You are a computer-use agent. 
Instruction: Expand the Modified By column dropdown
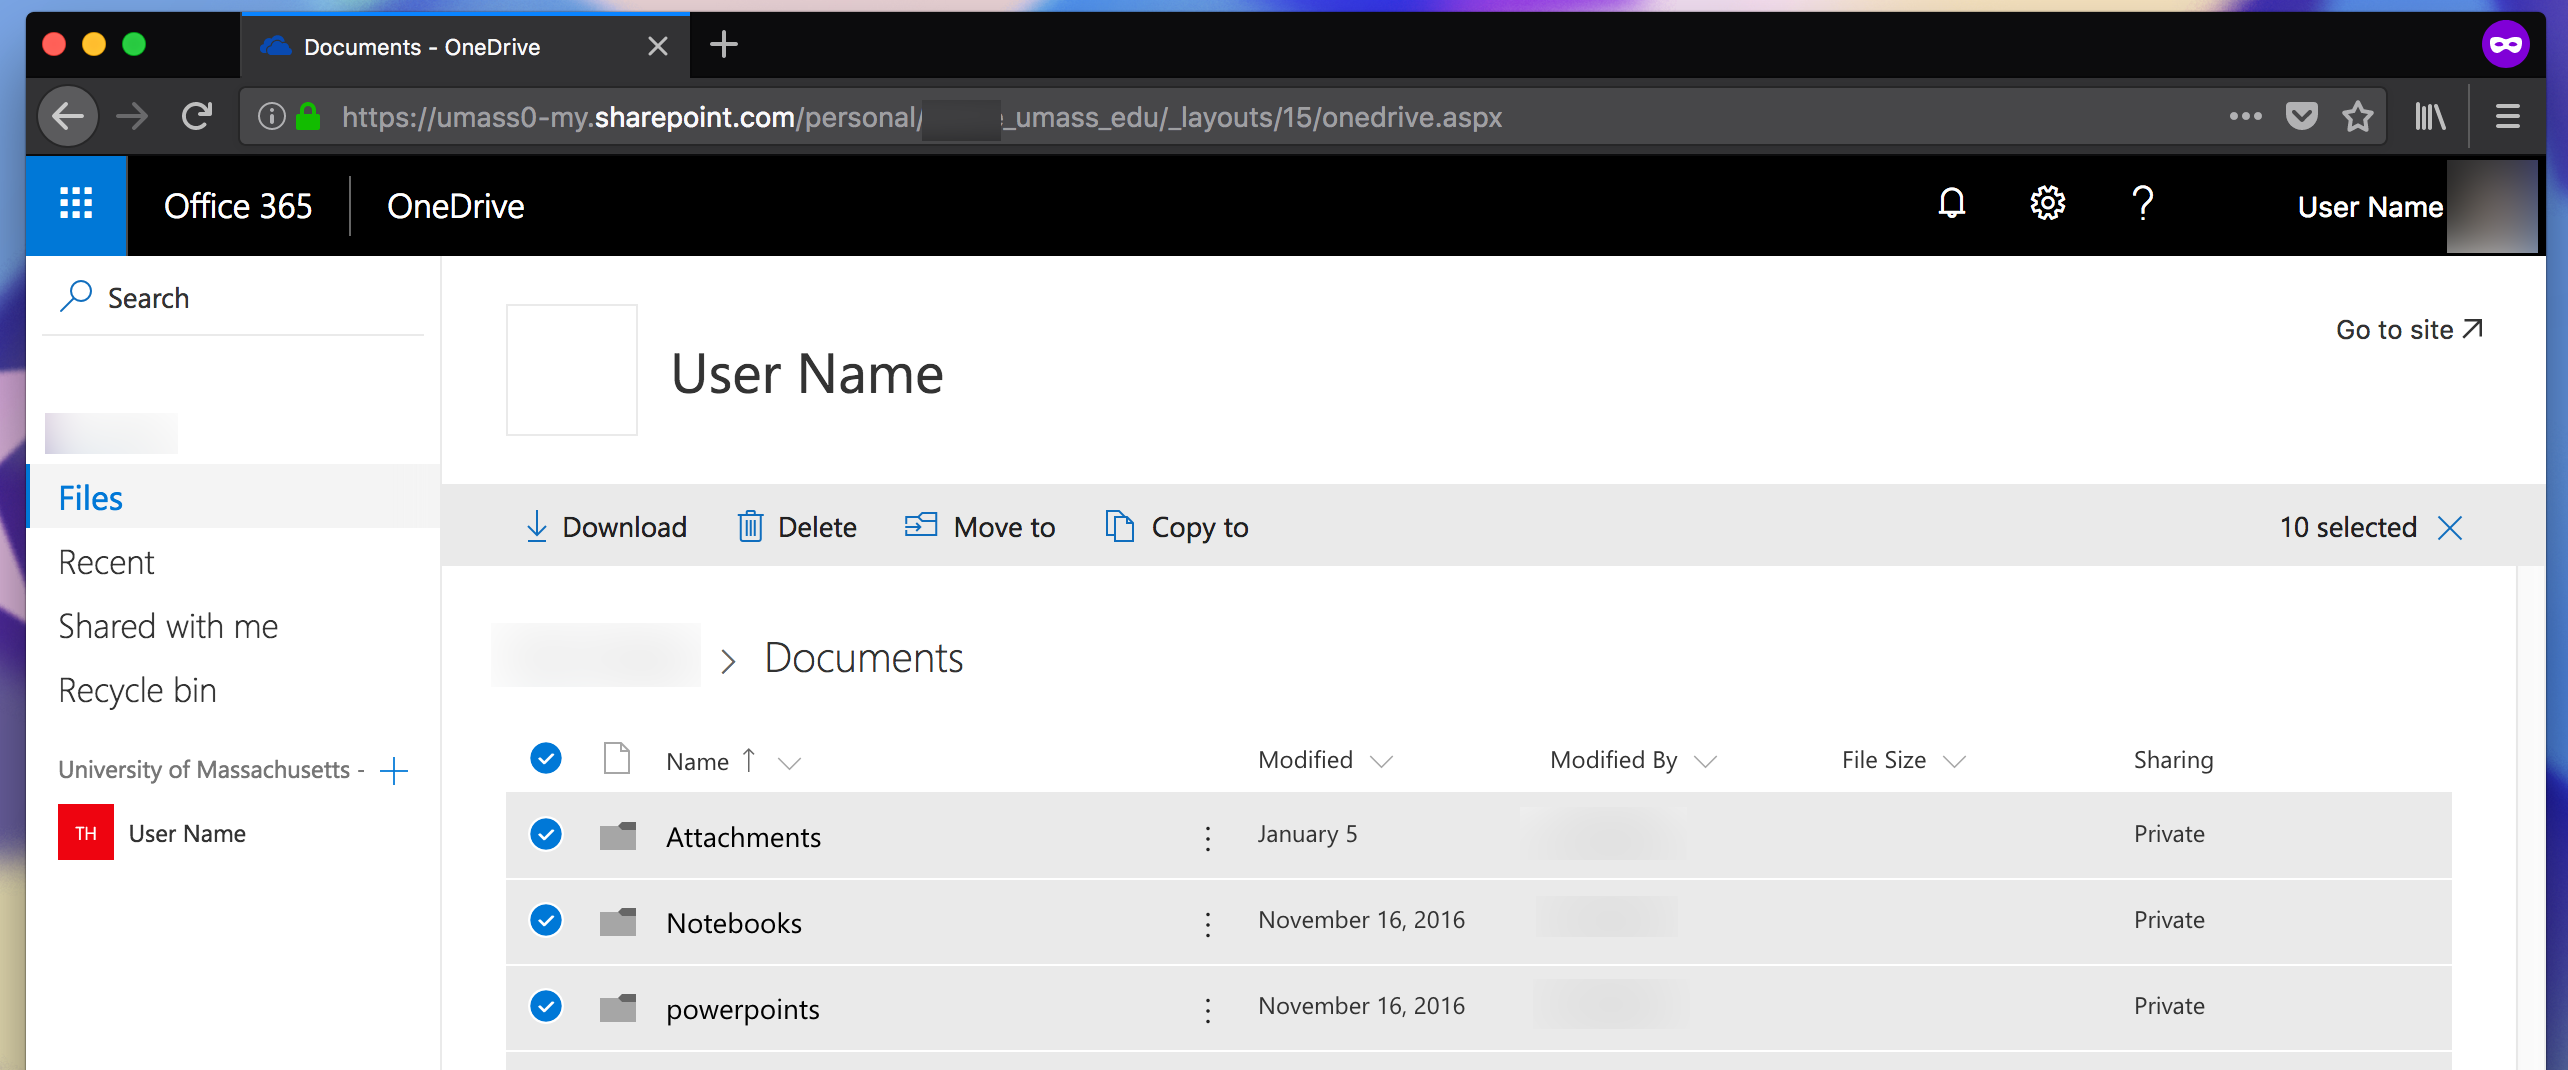[1705, 762]
